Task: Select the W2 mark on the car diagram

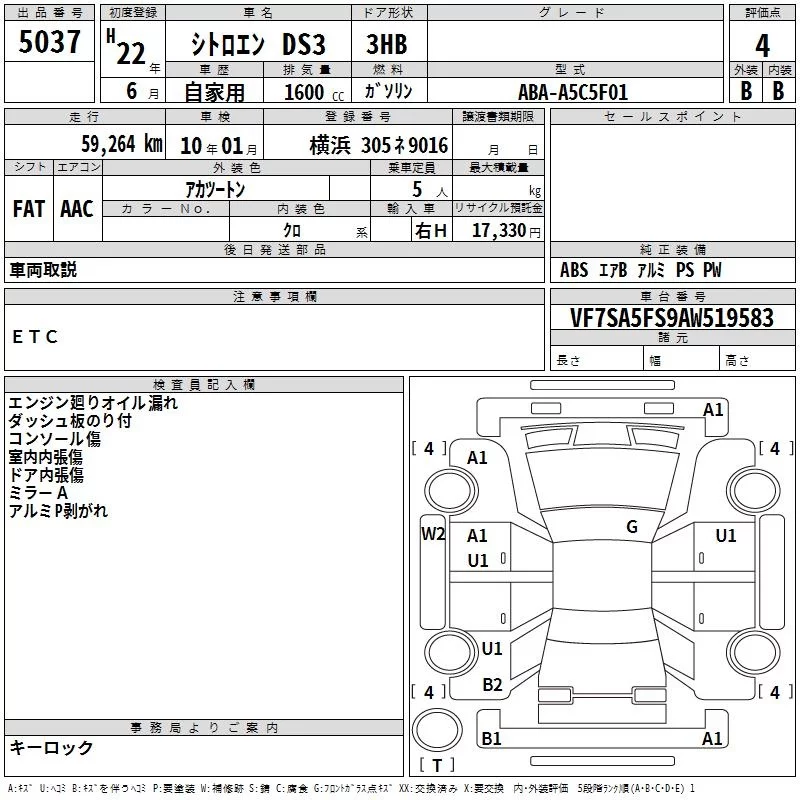Action: click(433, 534)
